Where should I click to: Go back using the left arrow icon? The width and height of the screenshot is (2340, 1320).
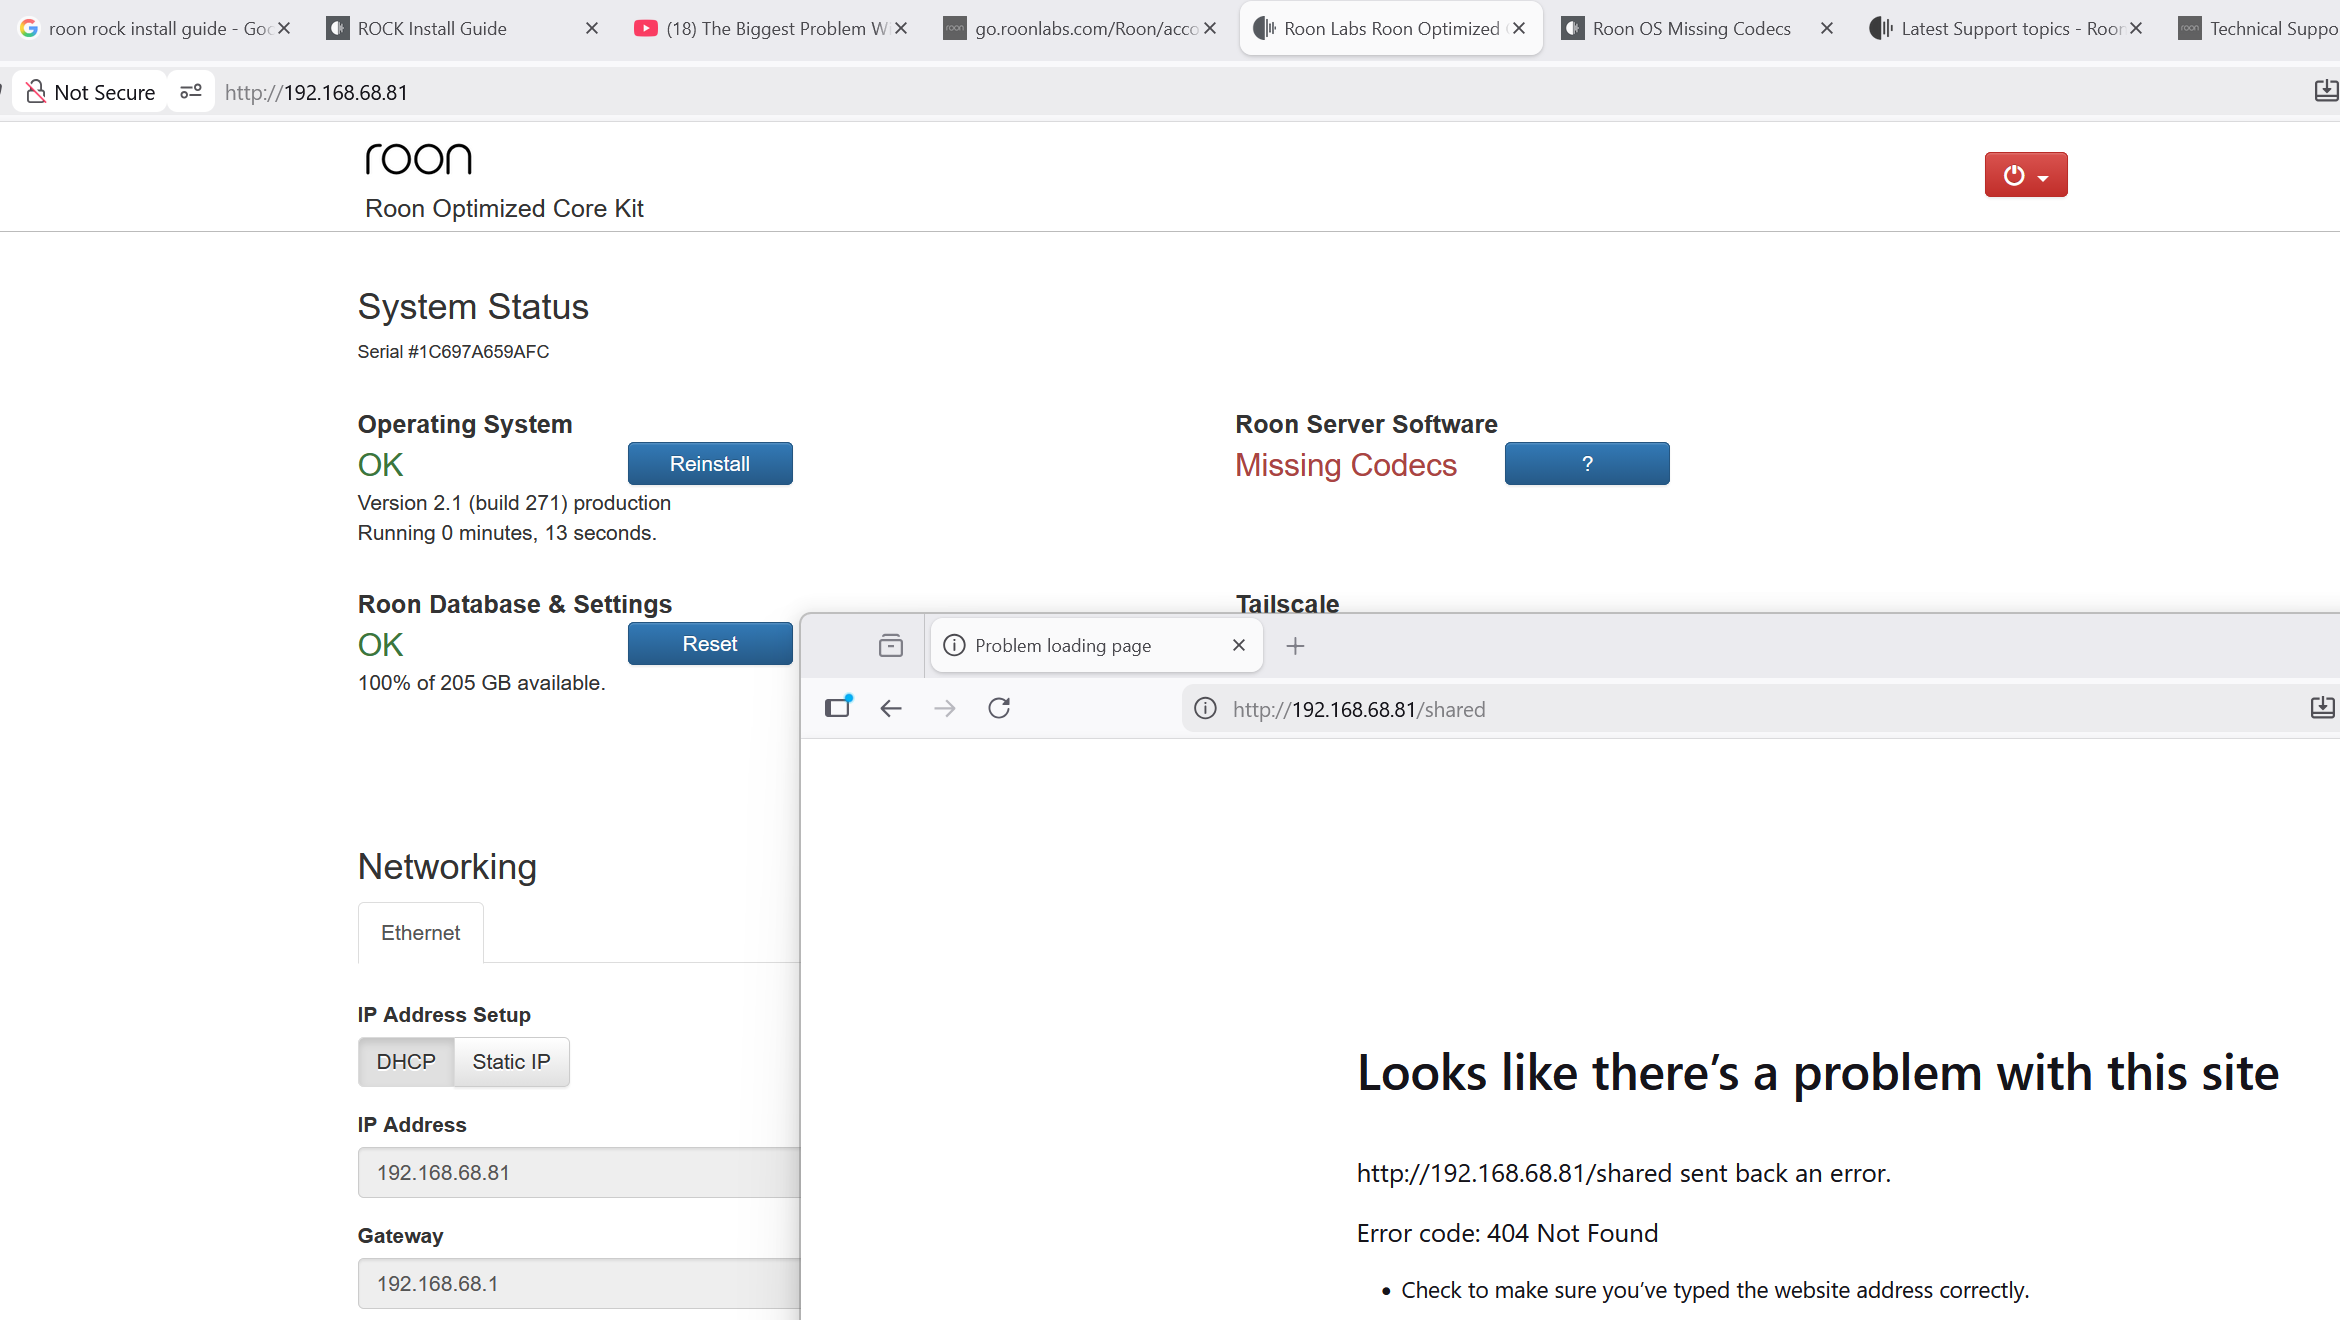pos(891,709)
